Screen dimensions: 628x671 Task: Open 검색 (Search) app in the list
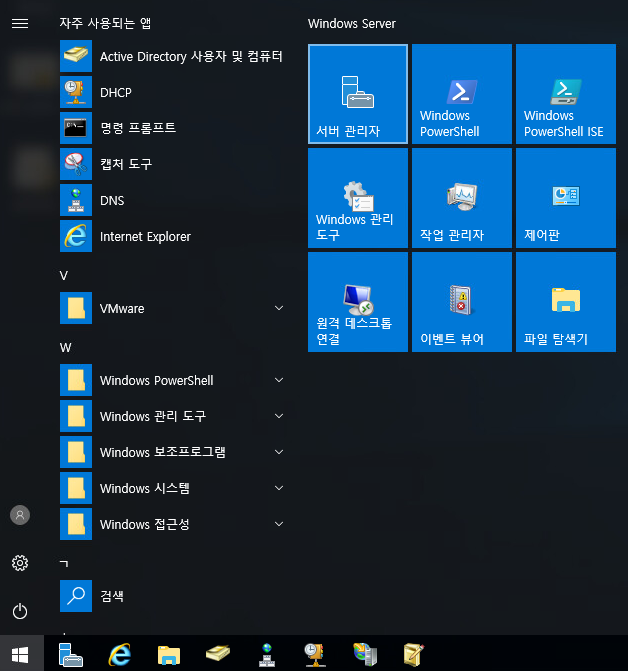[173, 596]
